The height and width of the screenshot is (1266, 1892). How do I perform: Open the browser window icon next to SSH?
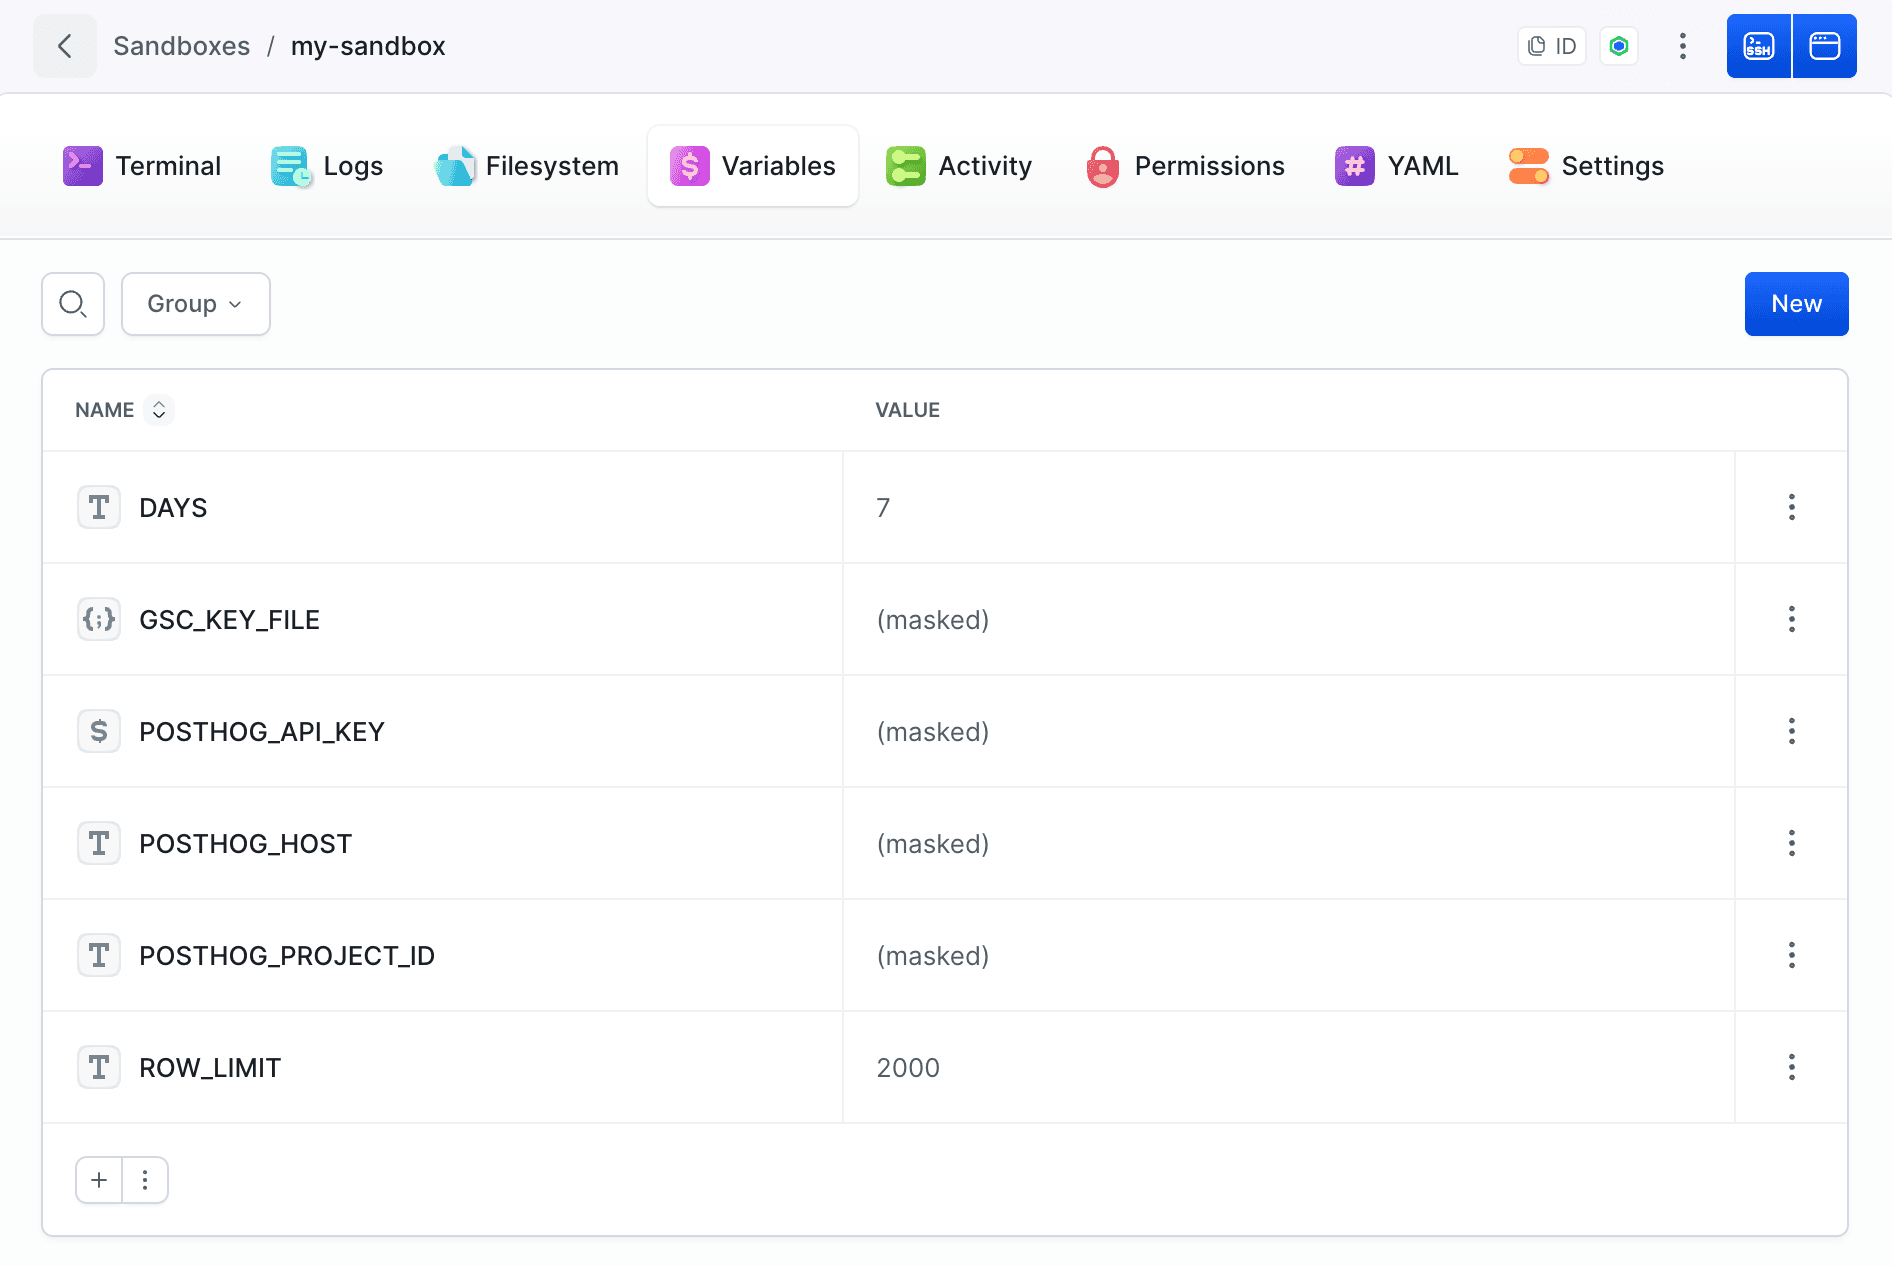[x=1825, y=45]
